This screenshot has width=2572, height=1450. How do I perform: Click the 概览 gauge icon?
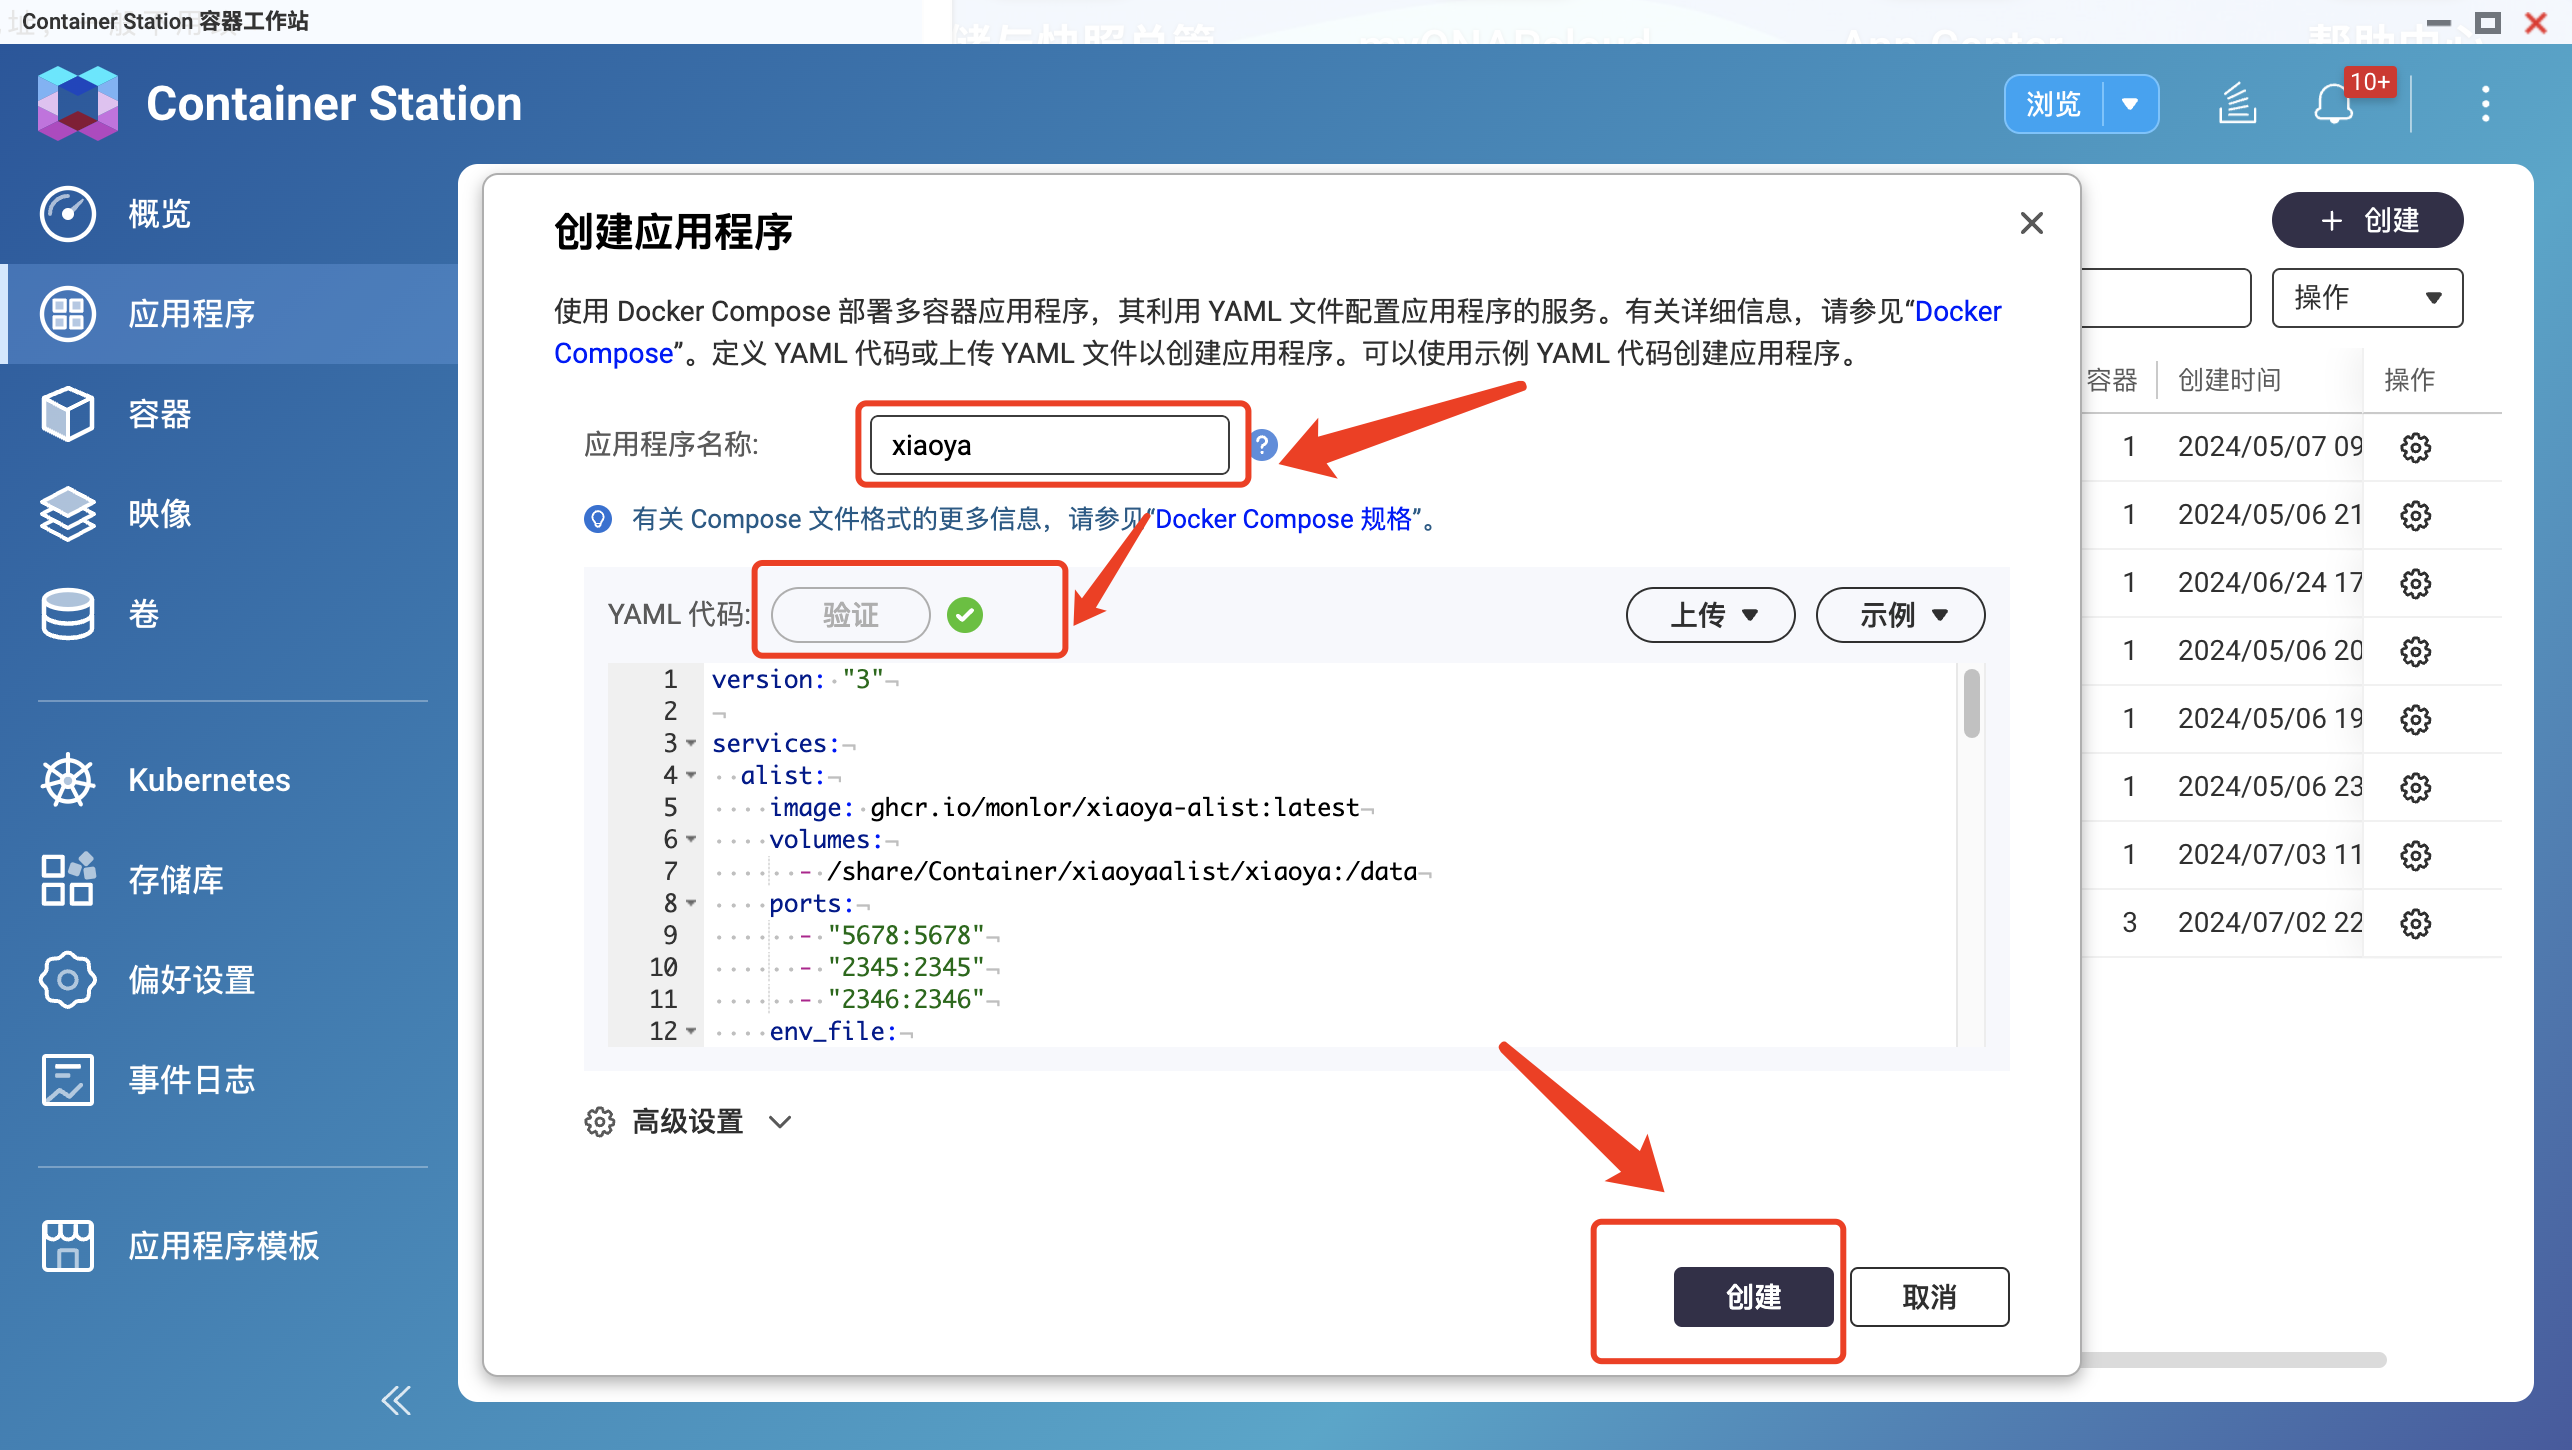coord(68,213)
